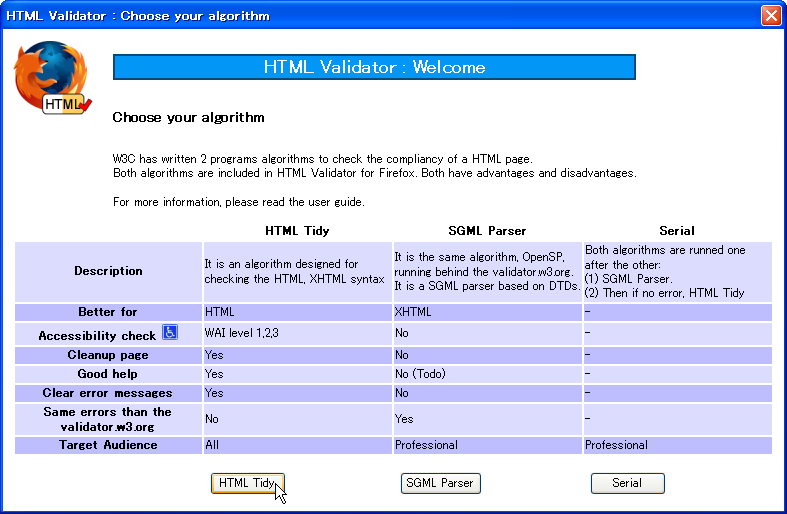
Task: Click the window title bar text
Action: (x=138, y=16)
